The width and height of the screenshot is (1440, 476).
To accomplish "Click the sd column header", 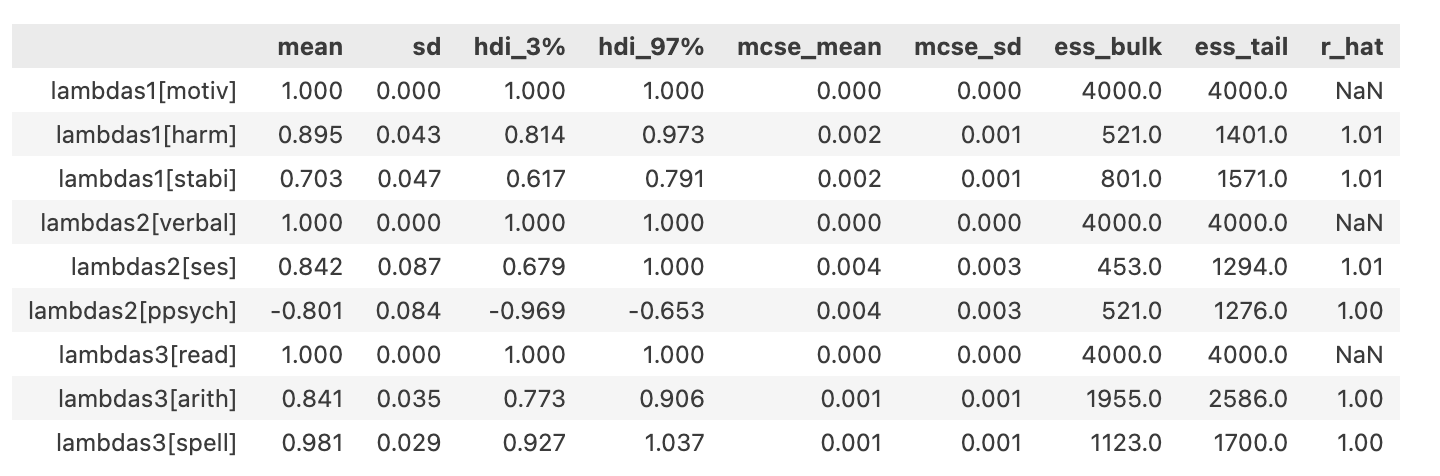I will (x=425, y=47).
